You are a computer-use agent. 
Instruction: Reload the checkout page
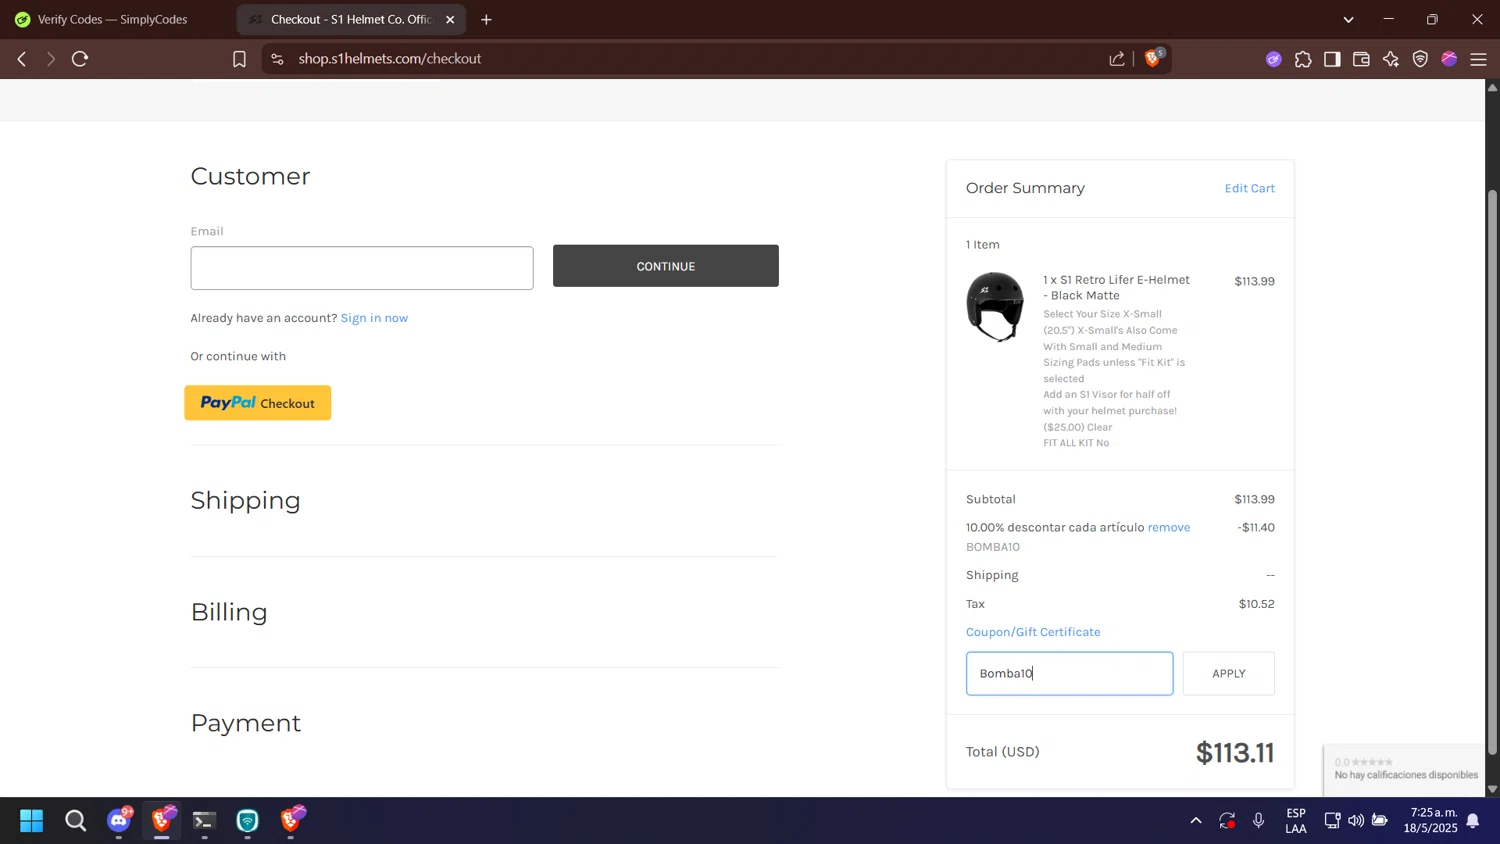click(x=80, y=59)
